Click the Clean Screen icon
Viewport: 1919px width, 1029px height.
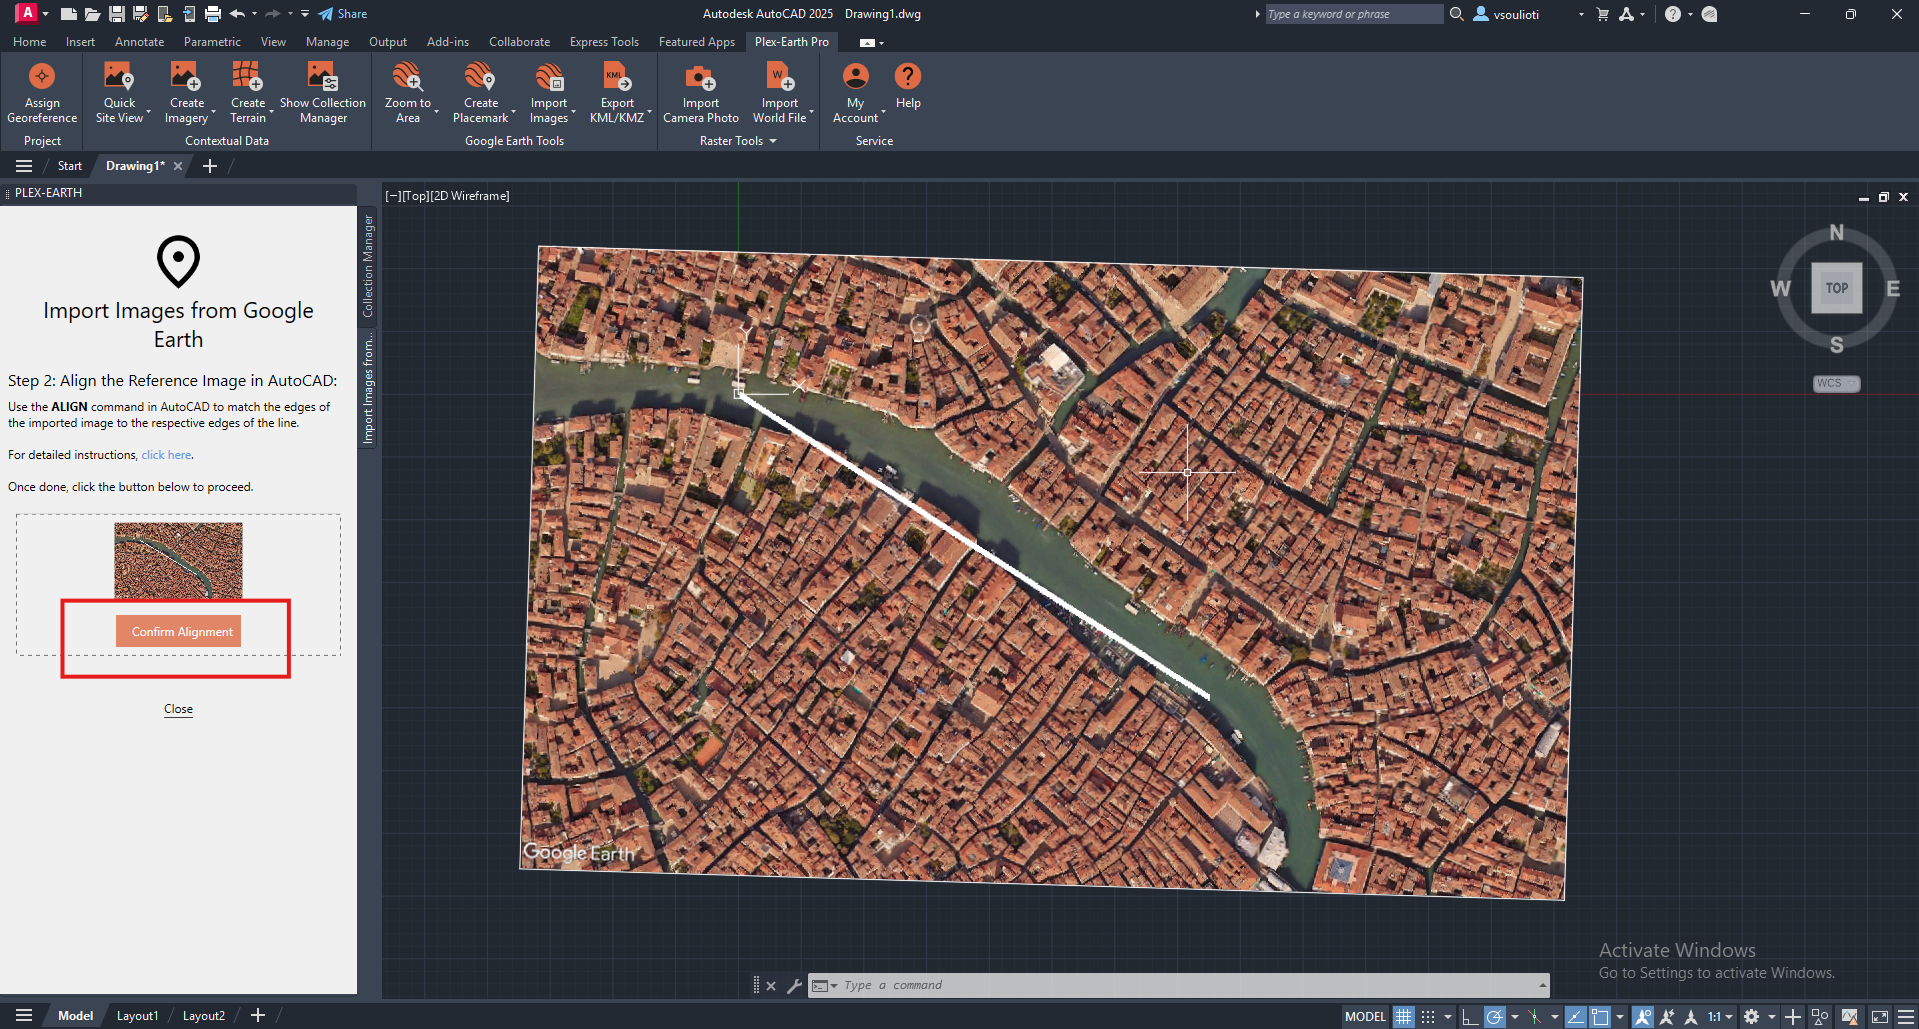1880,1016
